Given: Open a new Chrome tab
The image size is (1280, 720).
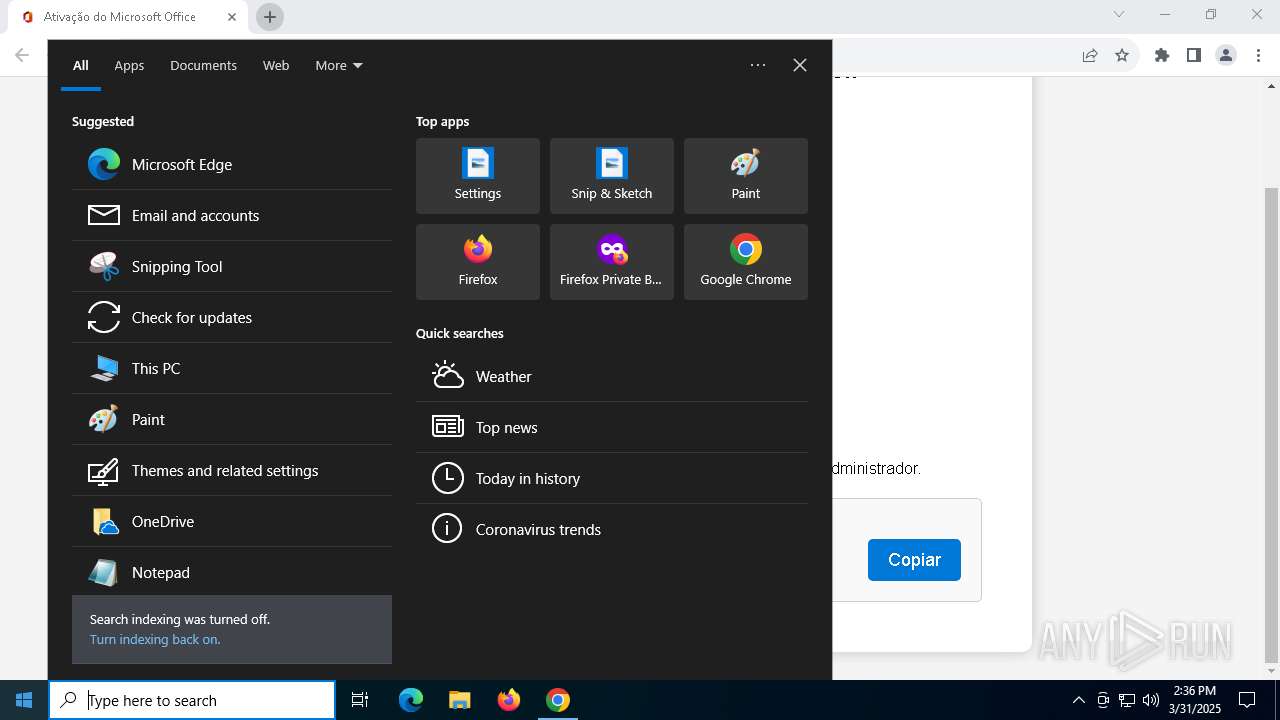Looking at the screenshot, I should pyautogui.click(x=270, y=17).
